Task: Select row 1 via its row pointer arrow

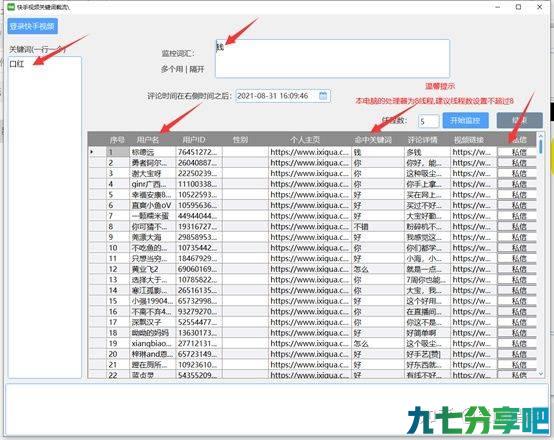Action: (92, 152)
